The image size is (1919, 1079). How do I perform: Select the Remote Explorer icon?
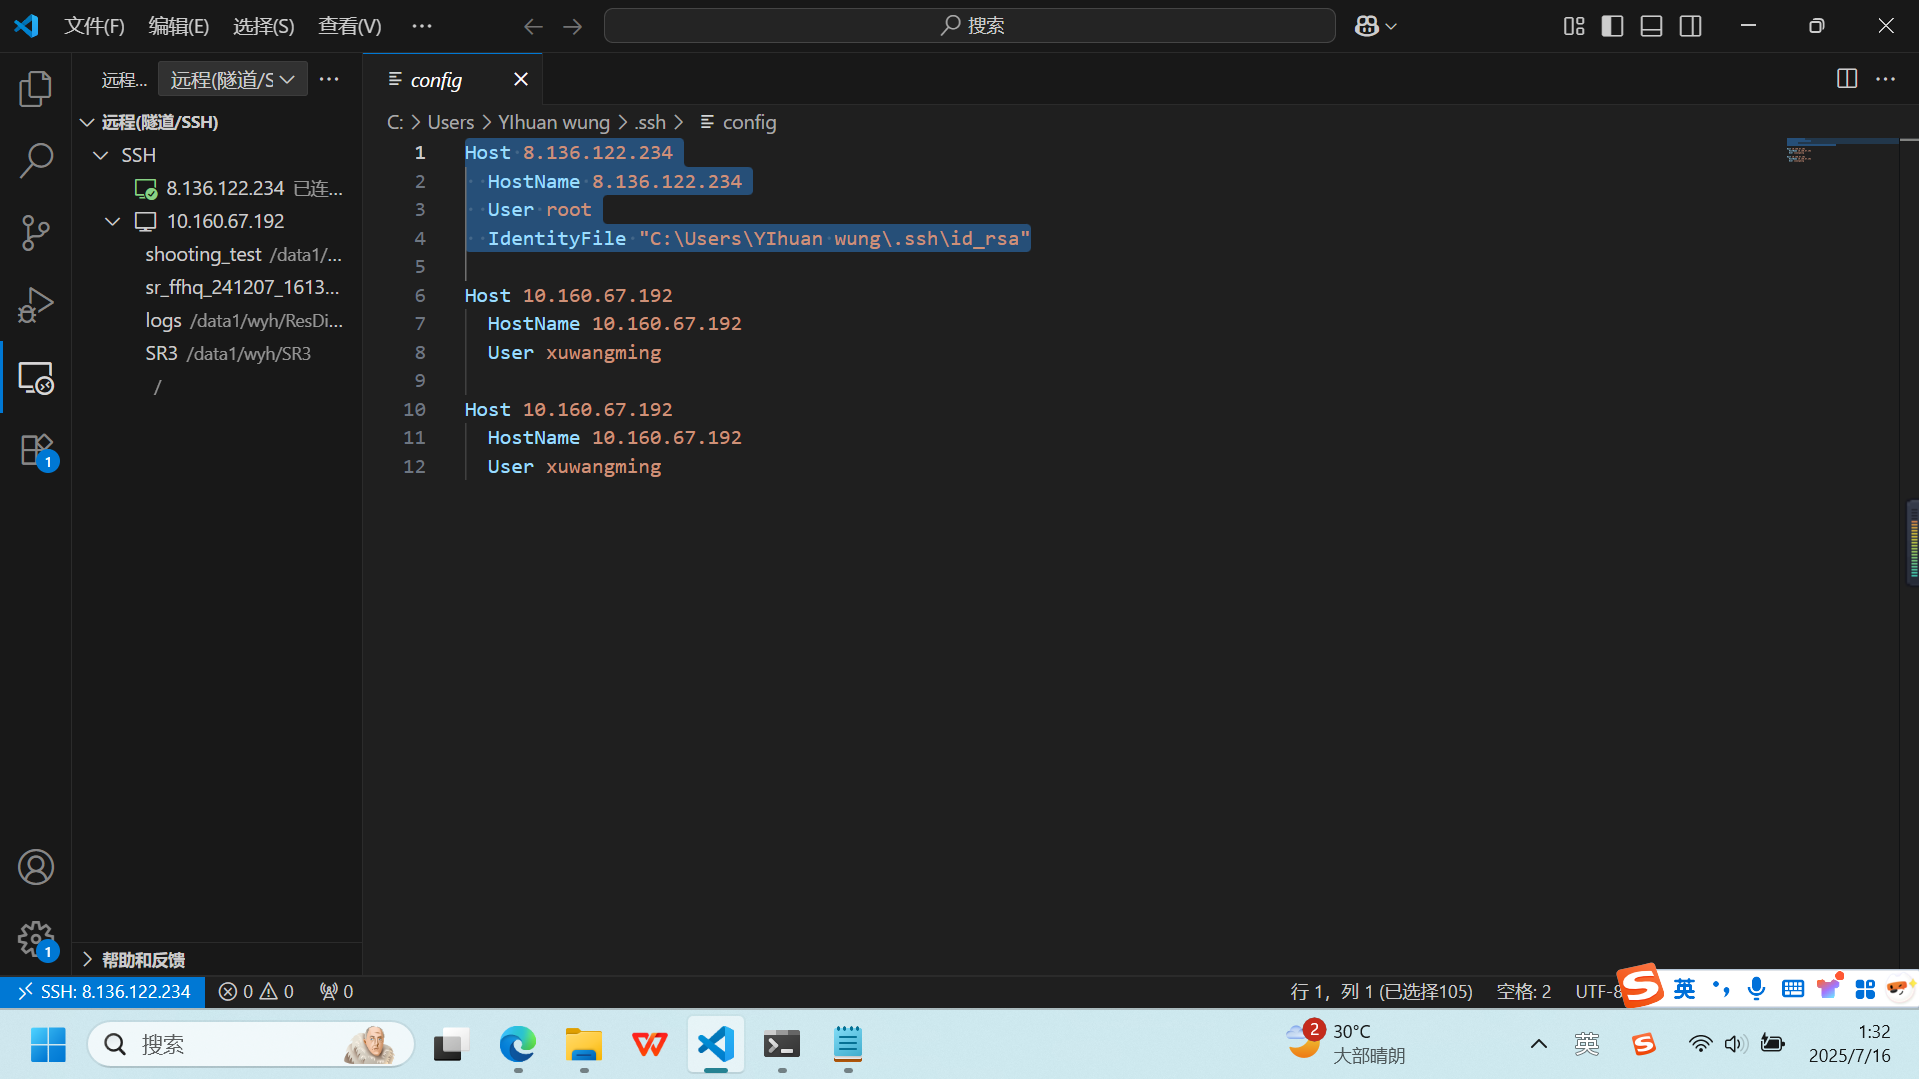point(36,378)
